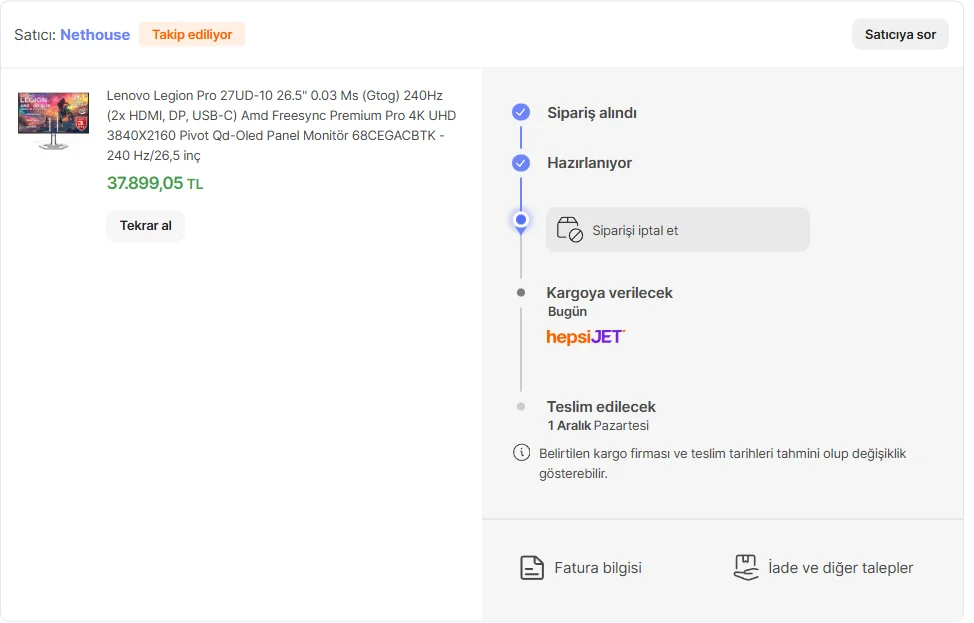Open the Lenovo monitor product thumbnail
Image resolution: width=974 pixels, height=623 pixels.
click(x=53, y=121)
